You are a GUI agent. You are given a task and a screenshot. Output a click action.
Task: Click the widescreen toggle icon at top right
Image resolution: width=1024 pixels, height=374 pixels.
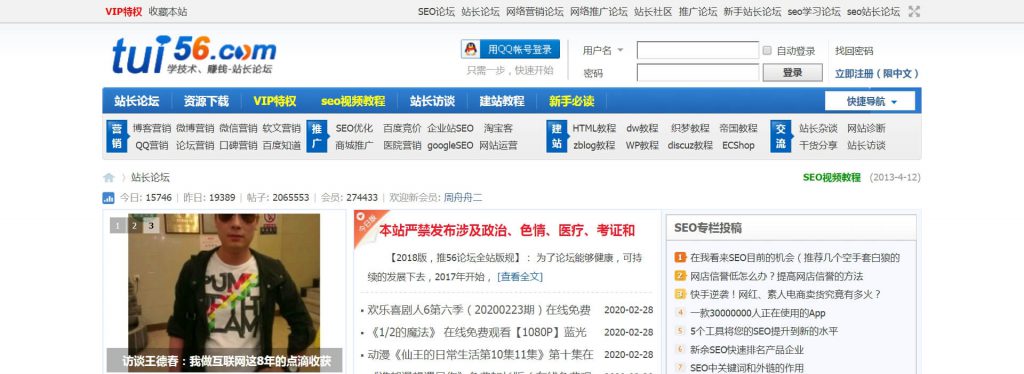pyautogui.click(x=914, y=11)
